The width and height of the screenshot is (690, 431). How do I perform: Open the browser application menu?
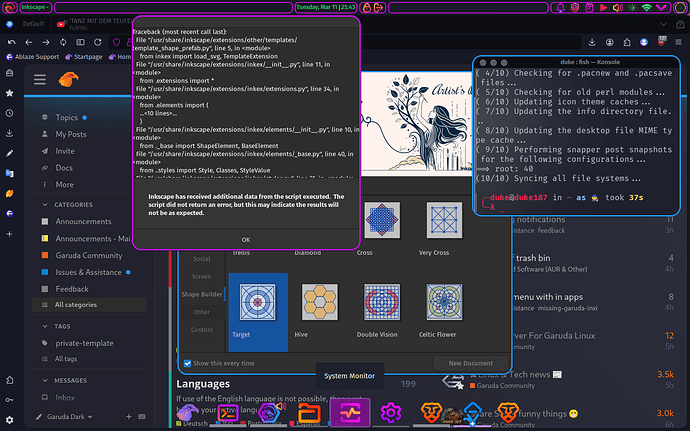[678, 42]
